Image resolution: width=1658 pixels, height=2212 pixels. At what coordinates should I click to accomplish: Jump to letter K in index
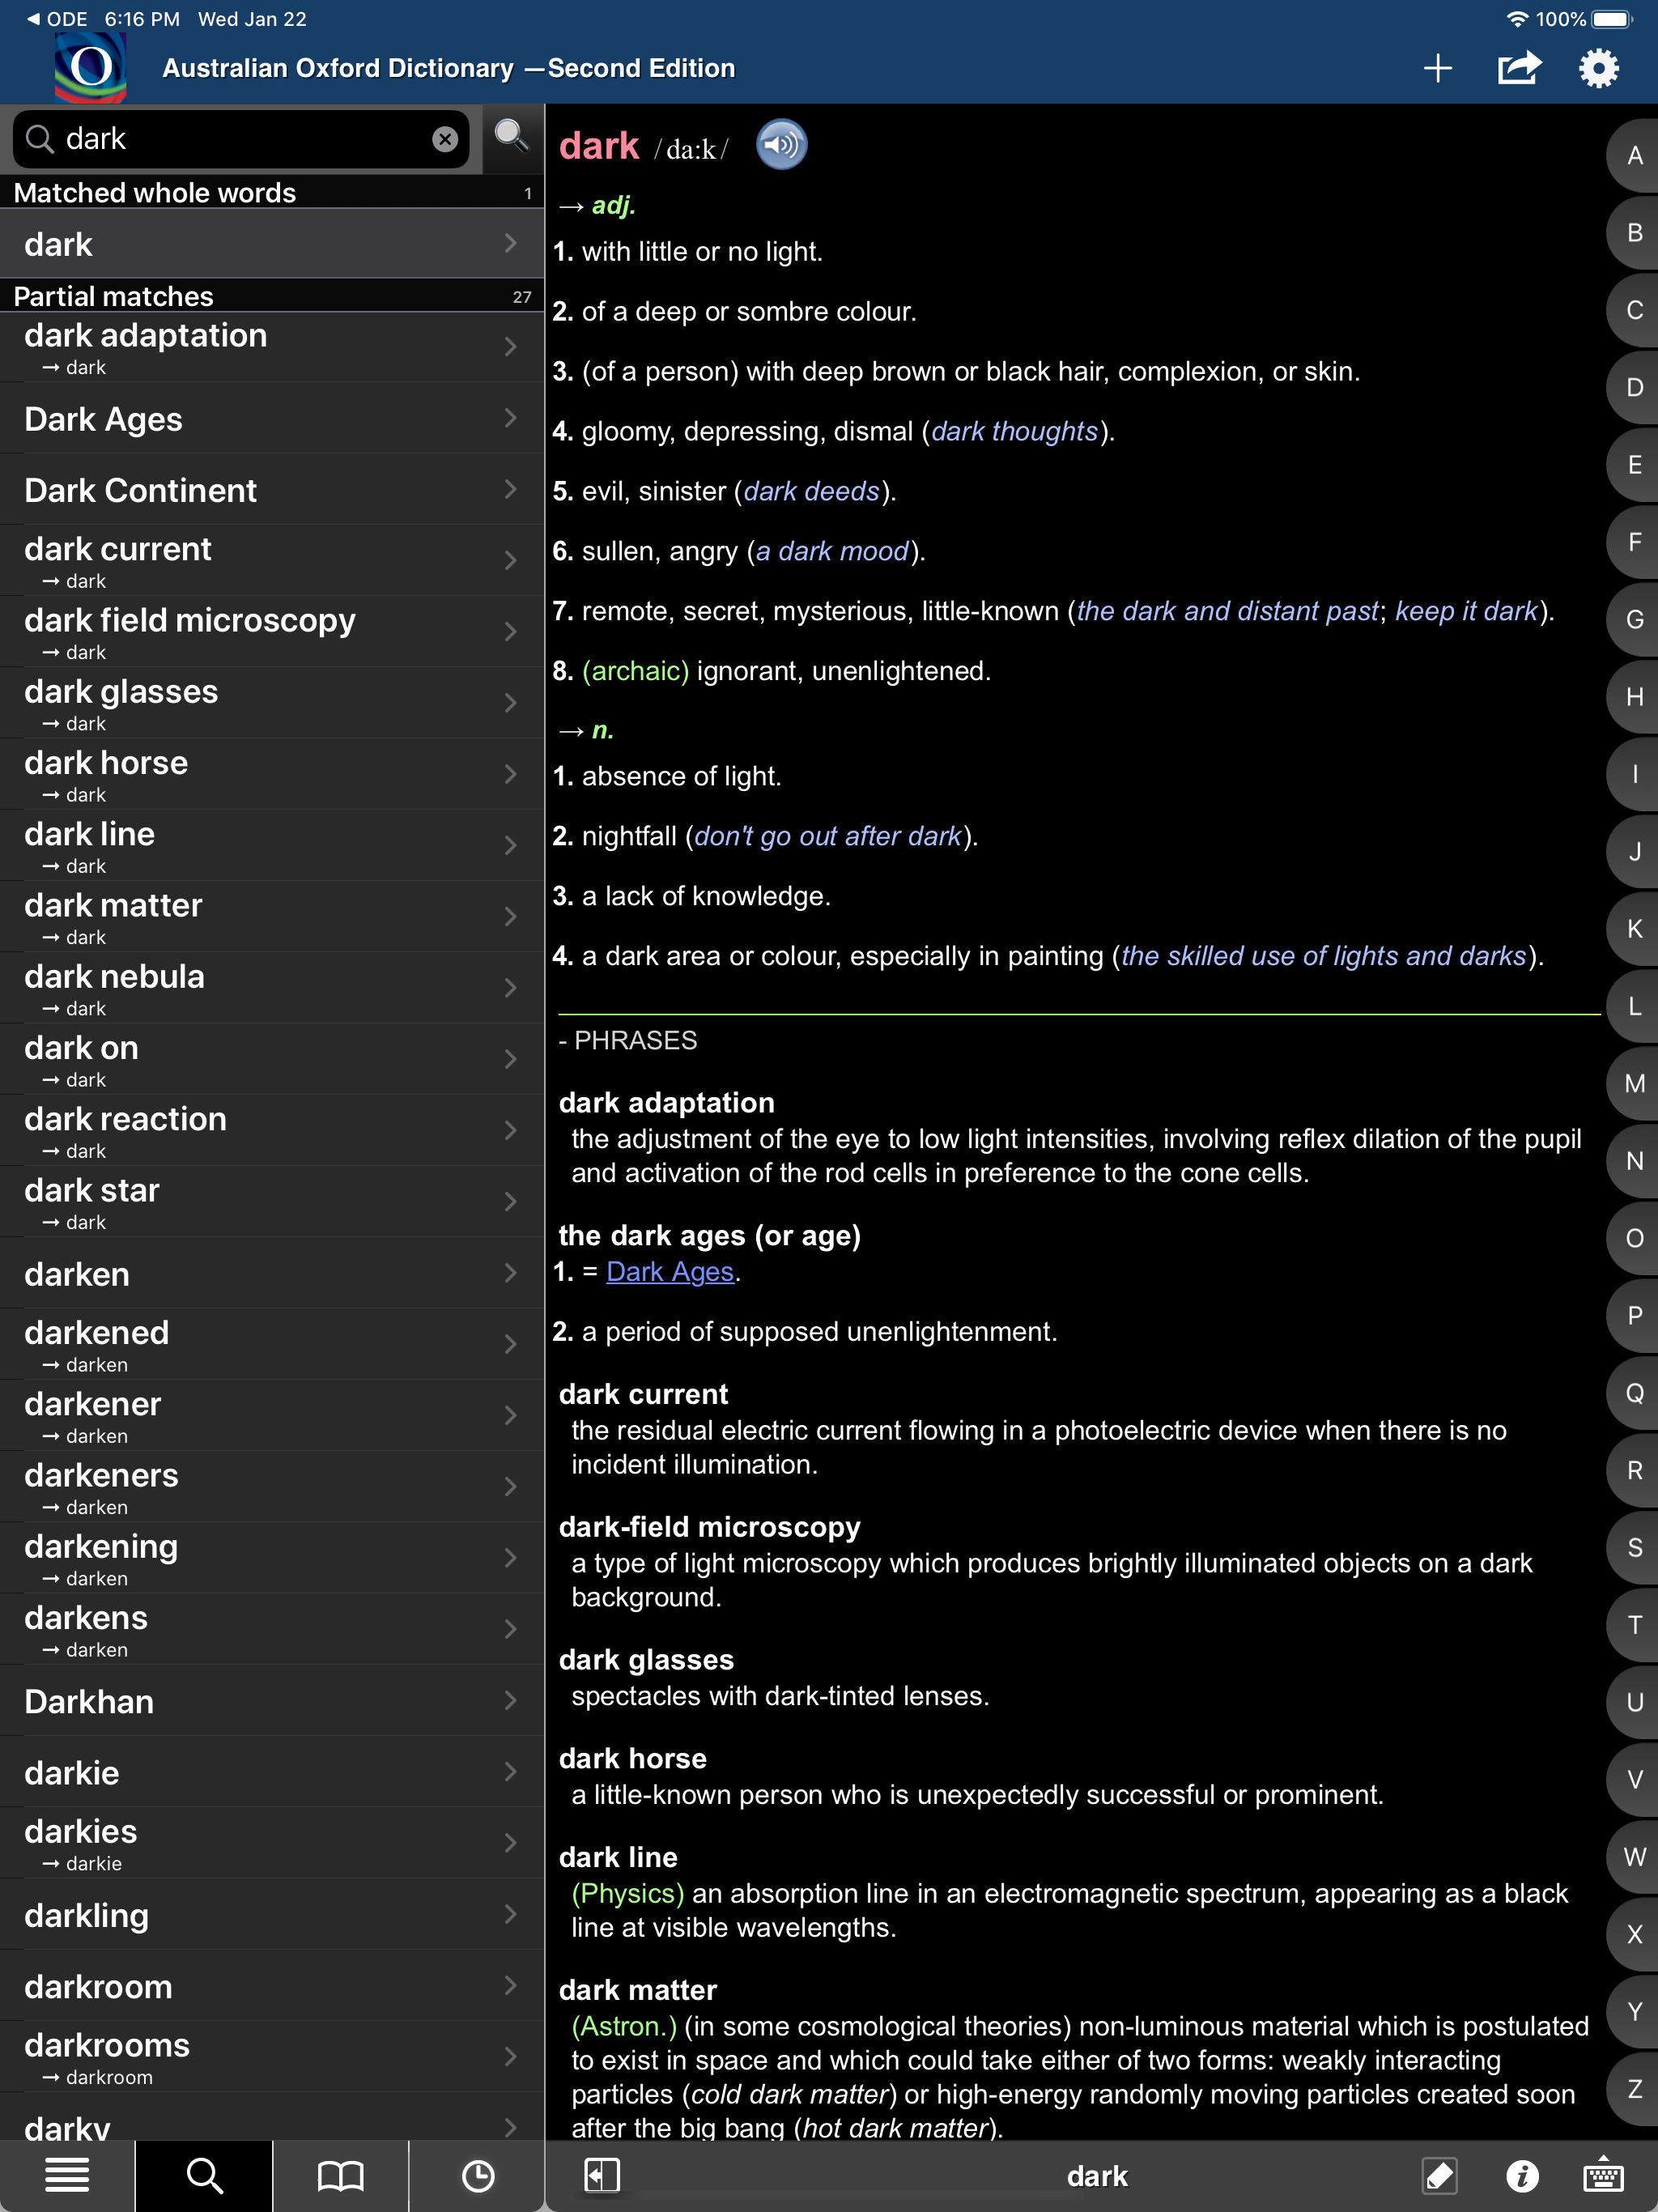1634,929
